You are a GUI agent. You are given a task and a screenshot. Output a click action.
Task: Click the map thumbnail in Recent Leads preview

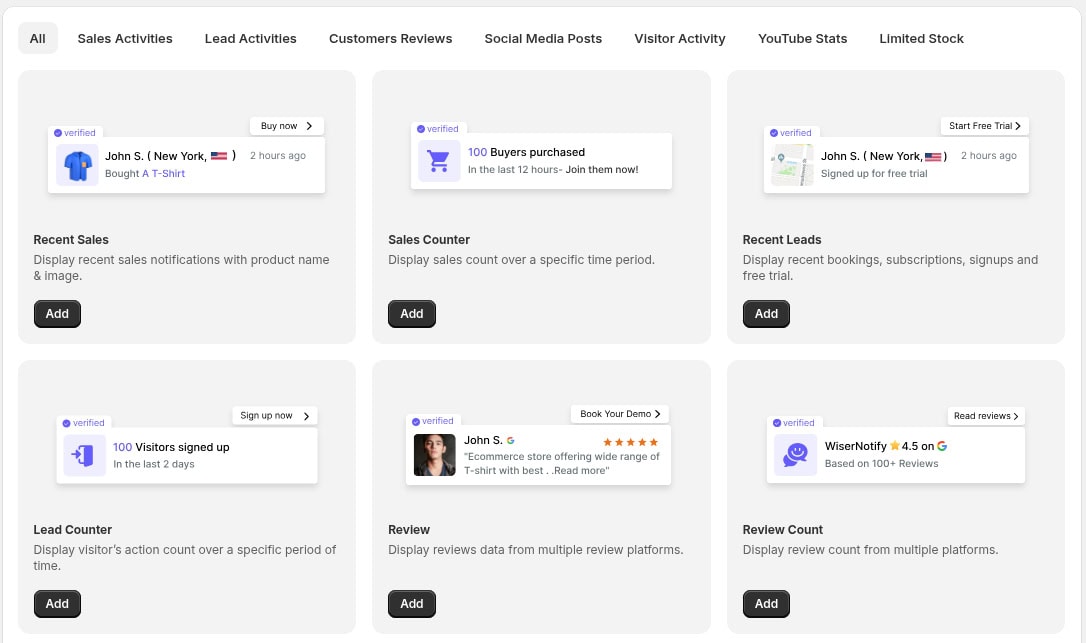[792, 165]
